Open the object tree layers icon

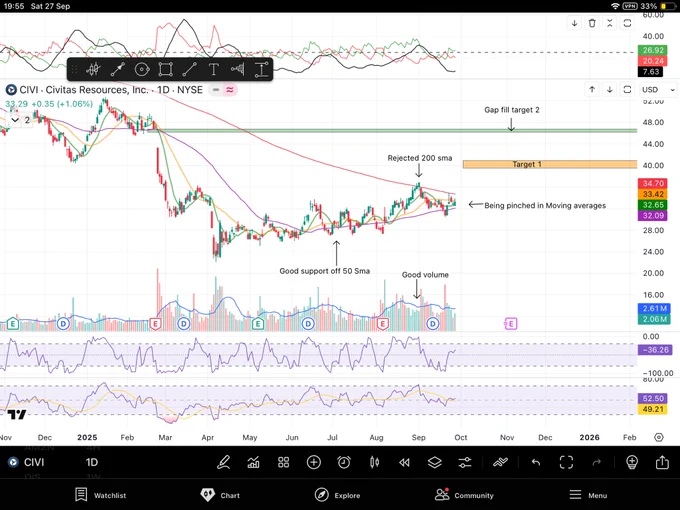coord(434,462)
